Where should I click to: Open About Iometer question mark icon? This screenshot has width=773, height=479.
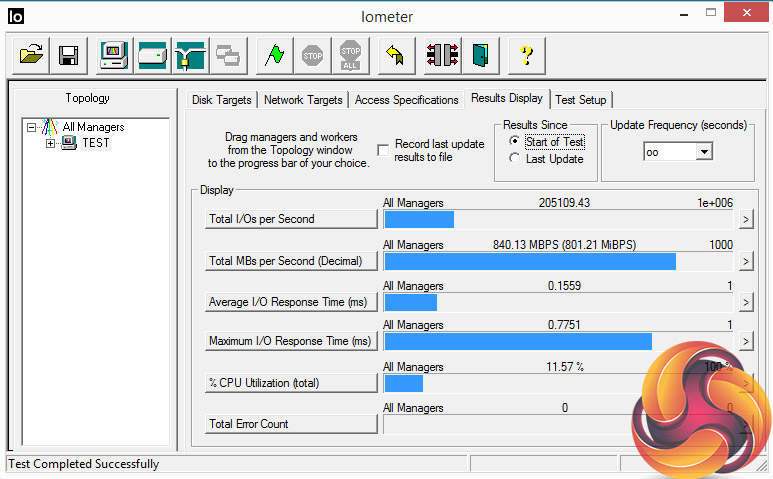[x=527, y=55]
